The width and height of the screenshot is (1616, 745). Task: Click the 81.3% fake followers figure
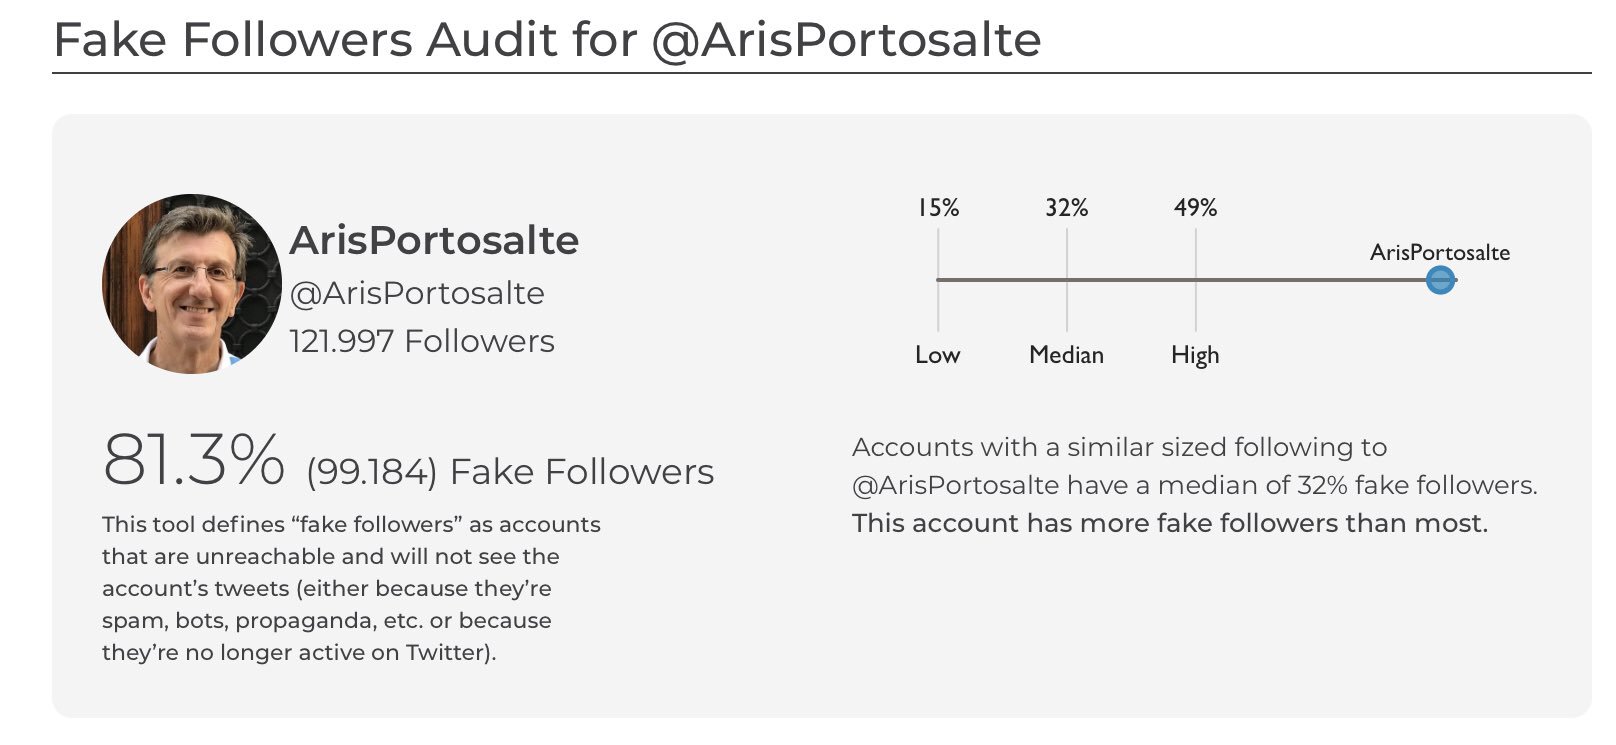194,461
